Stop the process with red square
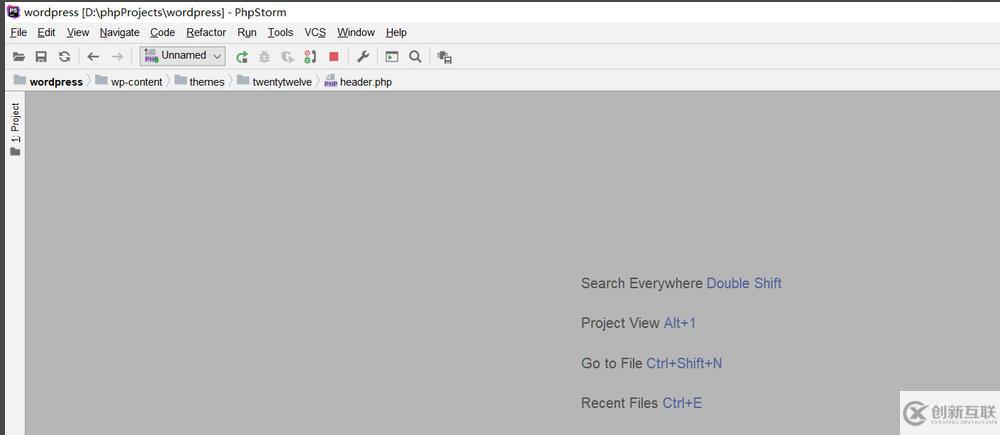Image resolution: width=1000 pixels, height=435 pixels. [x=334, y=57]
